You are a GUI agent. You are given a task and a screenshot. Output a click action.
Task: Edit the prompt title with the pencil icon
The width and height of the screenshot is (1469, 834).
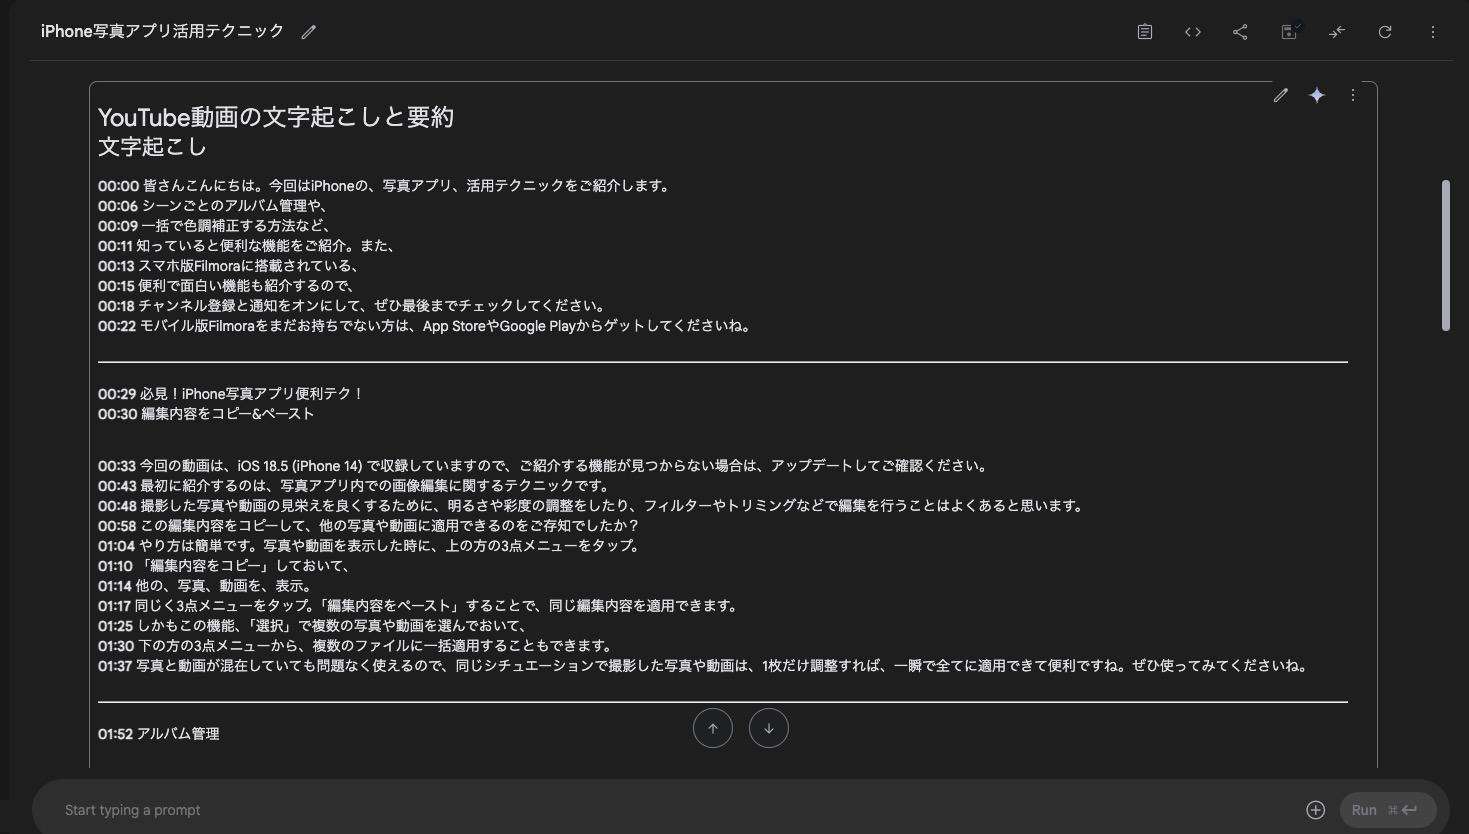point(309,32)
